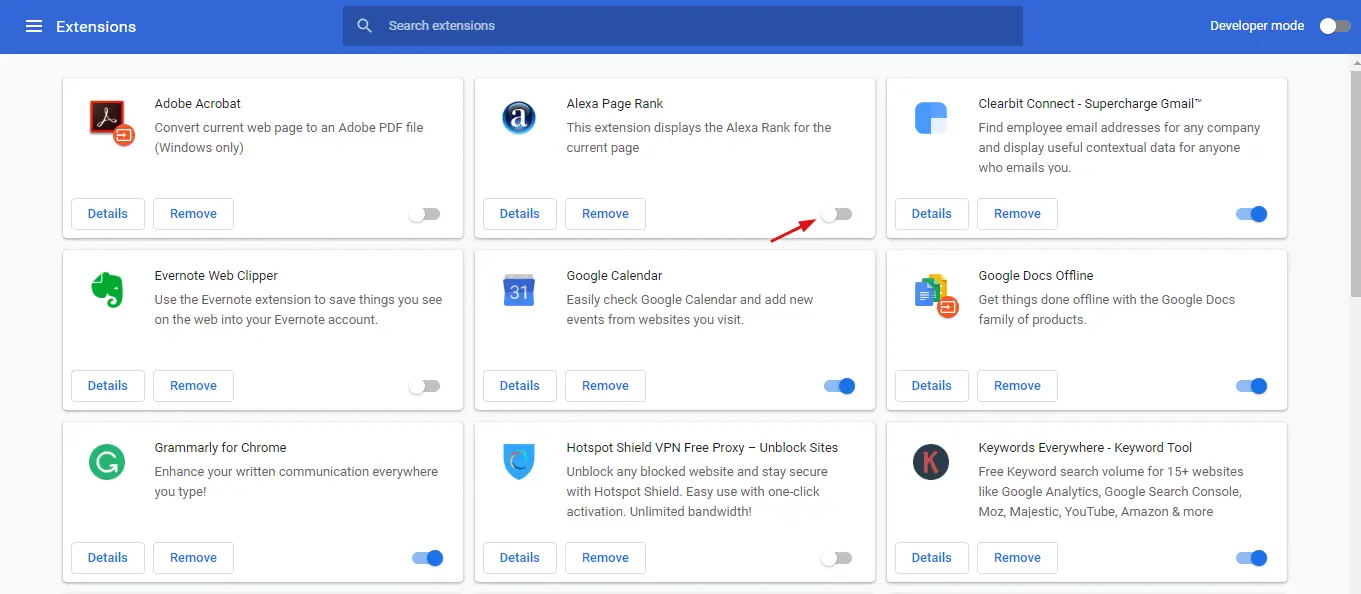
Task: Click the Clearbit Connect extension icon
Action: click(931, 118)
